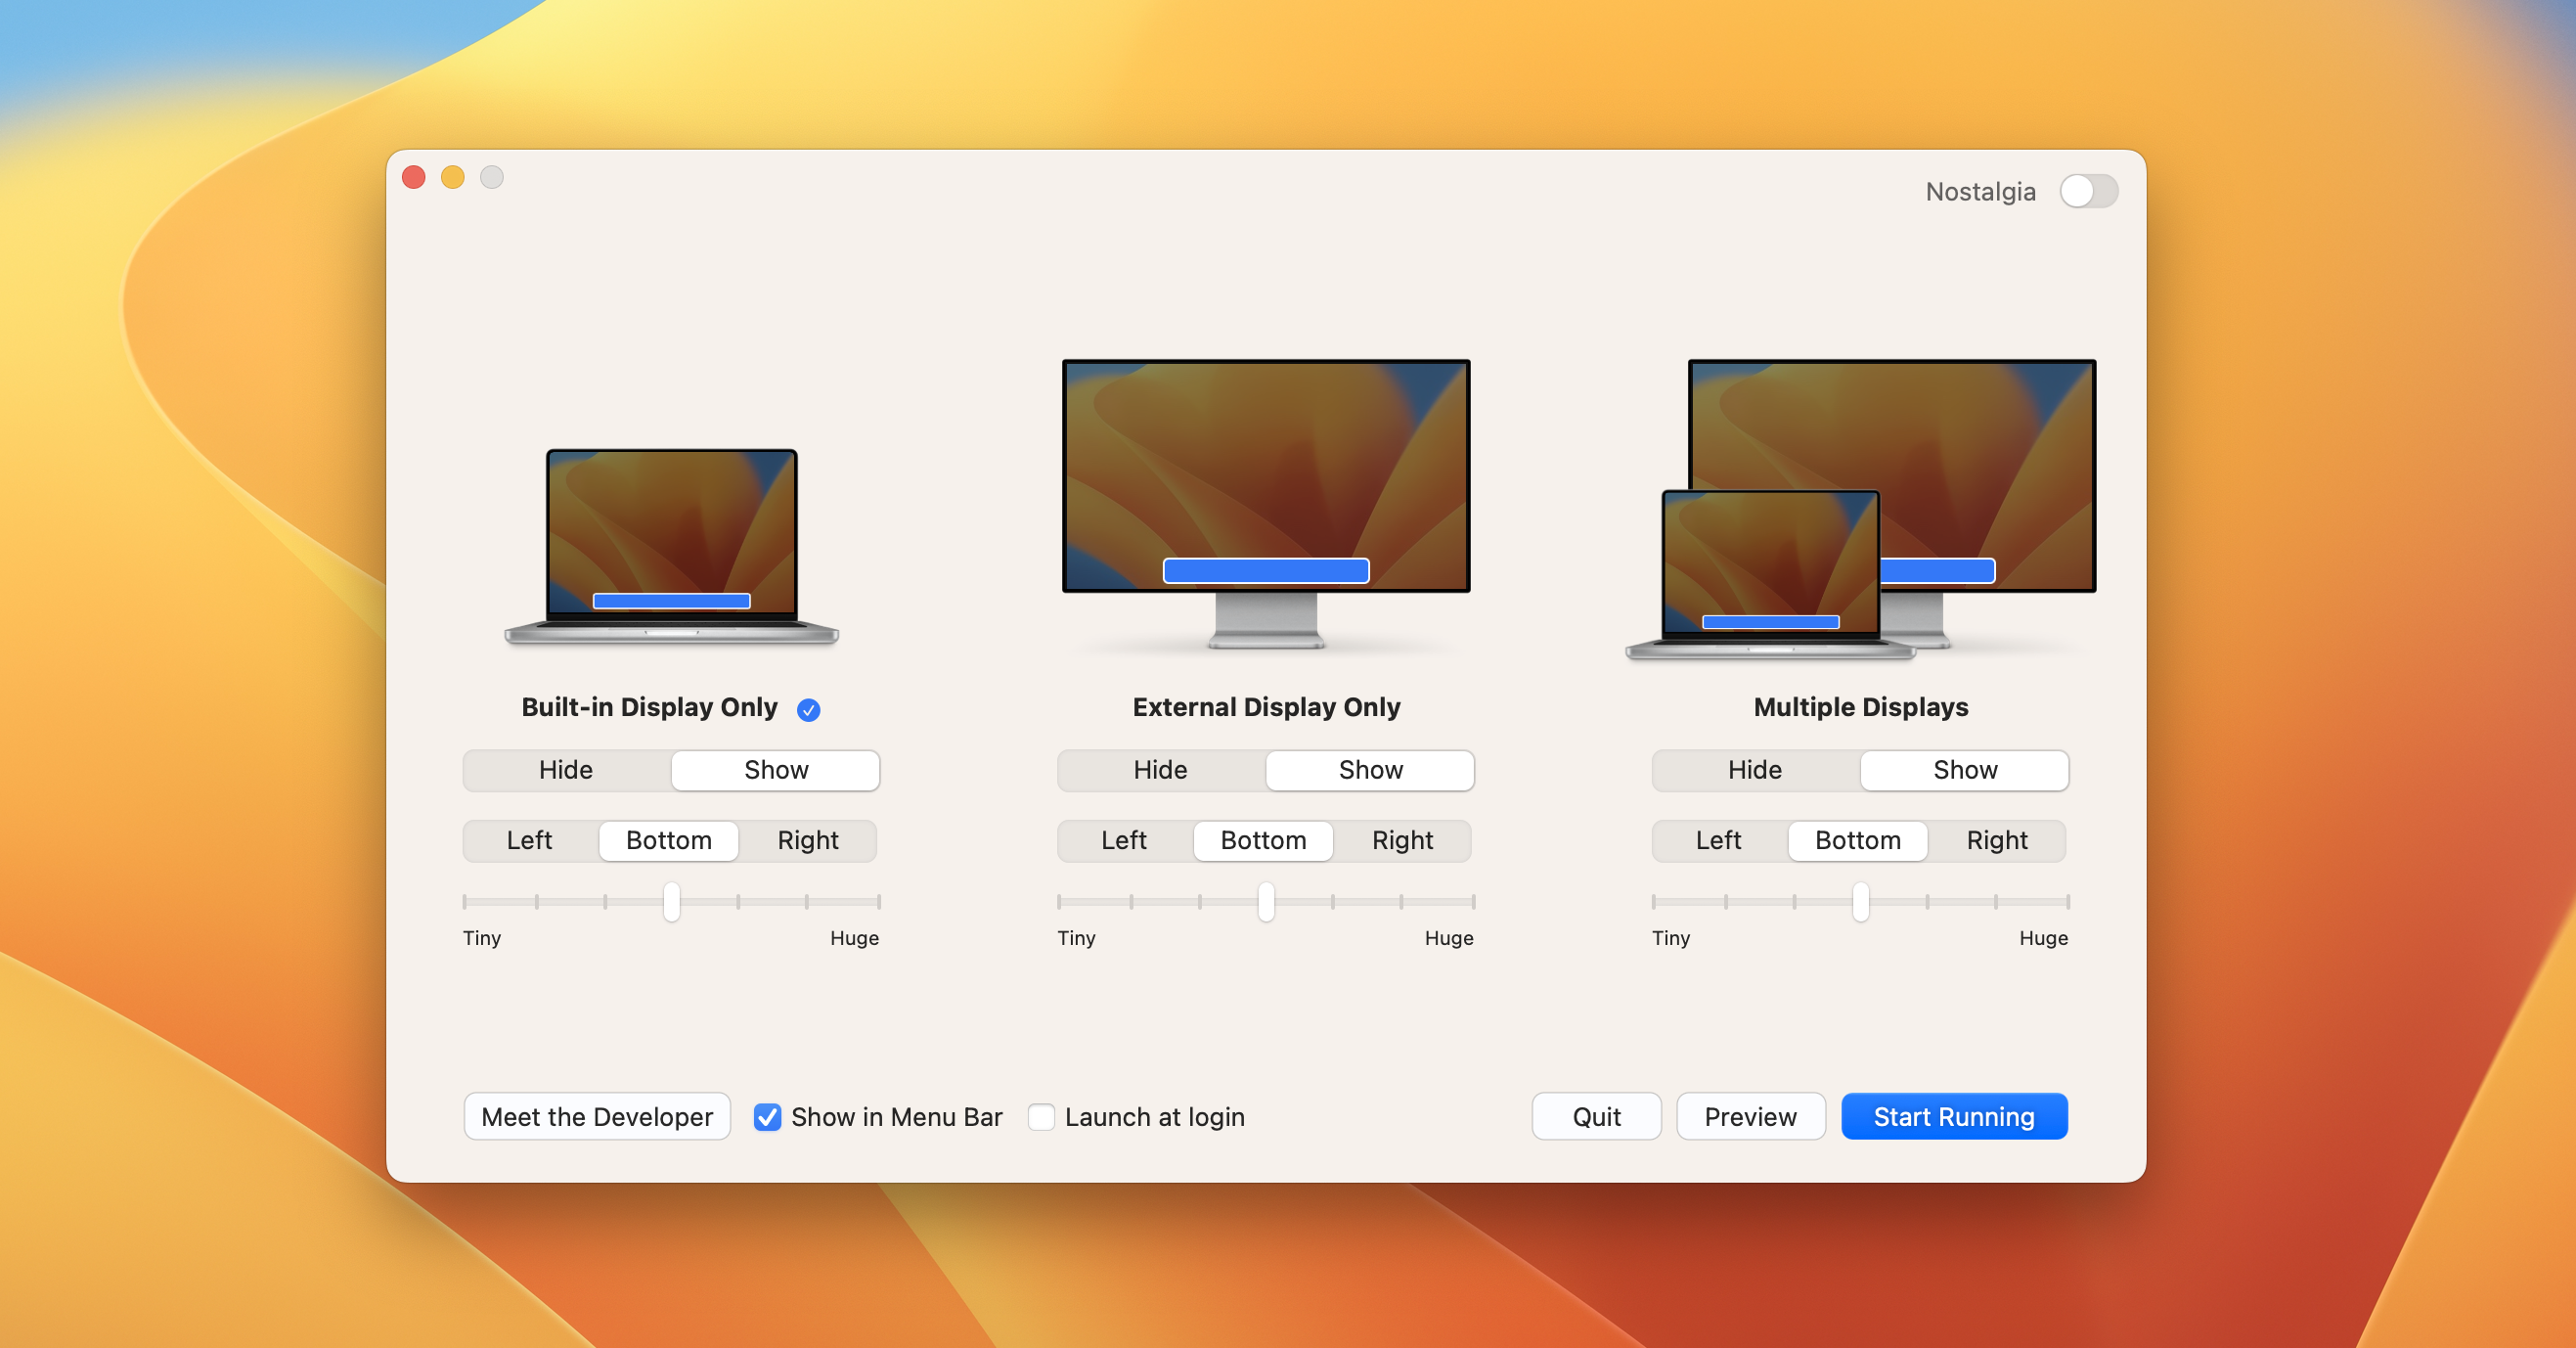Click the Built-in Display size slider handle

(672, 901)
